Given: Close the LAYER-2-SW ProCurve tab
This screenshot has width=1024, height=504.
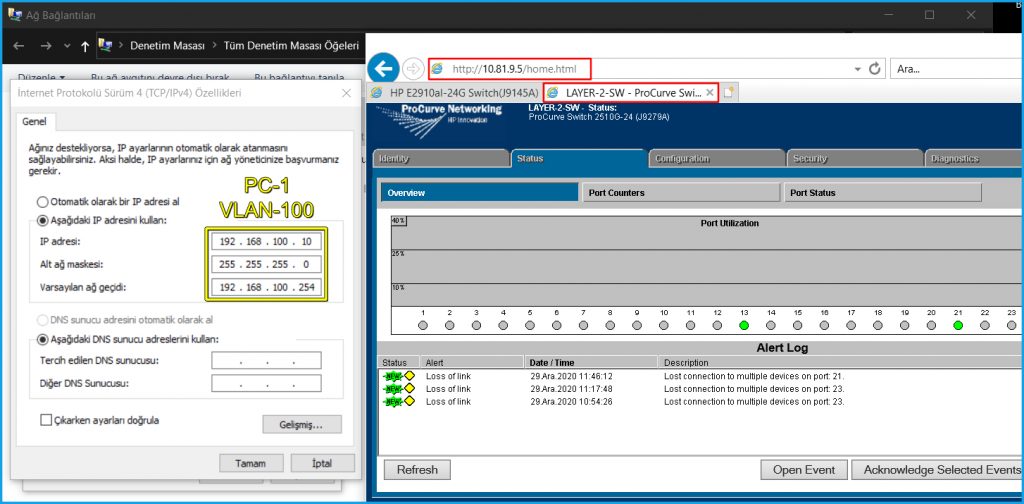Looking at the screenshot, I should pyautogui.click(x=710, y=93).
